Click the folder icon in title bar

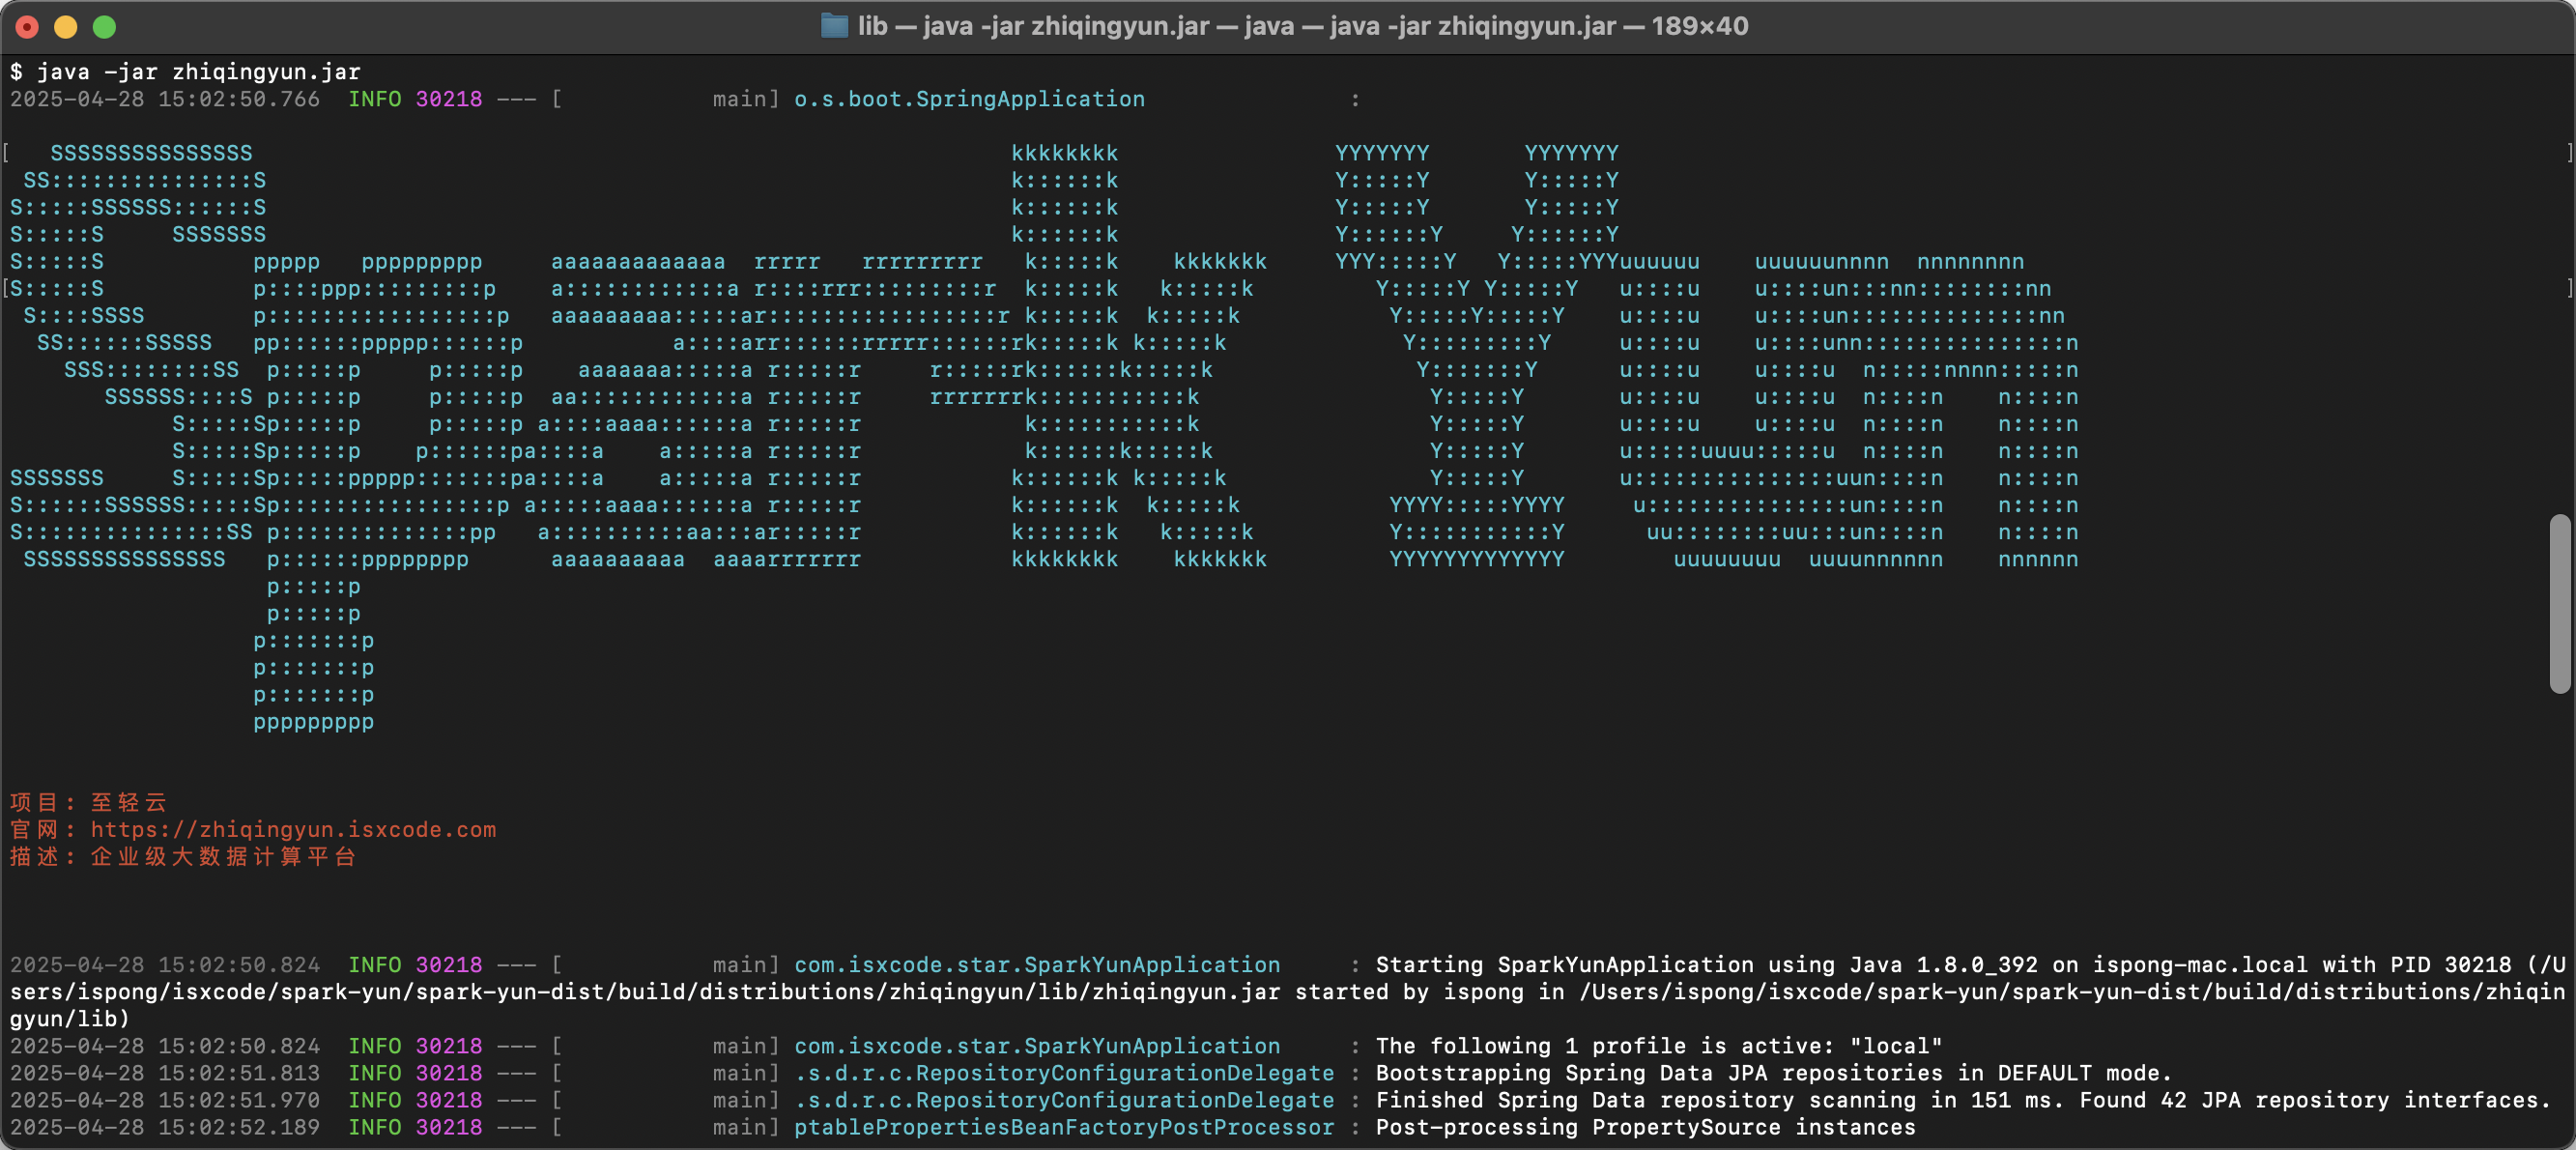coord(834,26)
